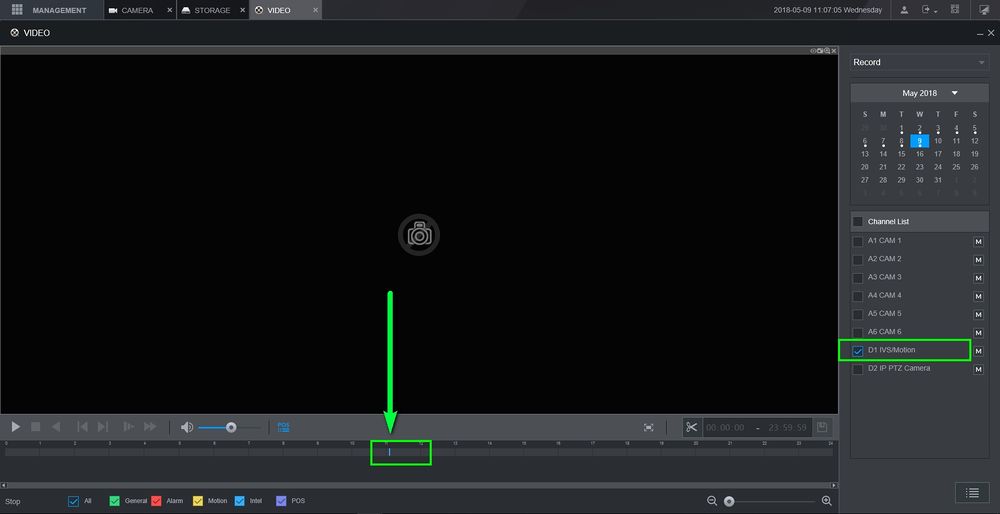Save the clipped video via disk icon
This screenshot has width=1000, height=514.
point(822,427)
